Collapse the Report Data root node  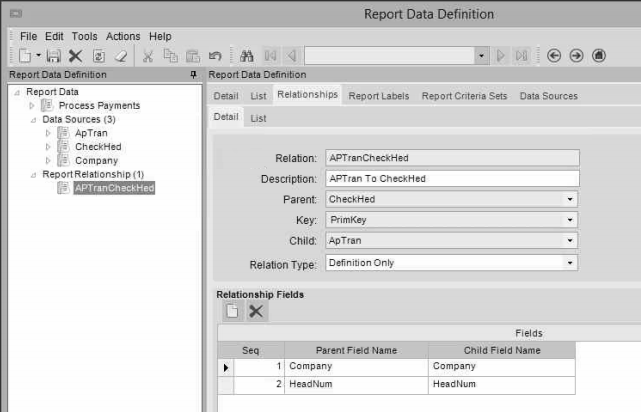coord(17,93)
